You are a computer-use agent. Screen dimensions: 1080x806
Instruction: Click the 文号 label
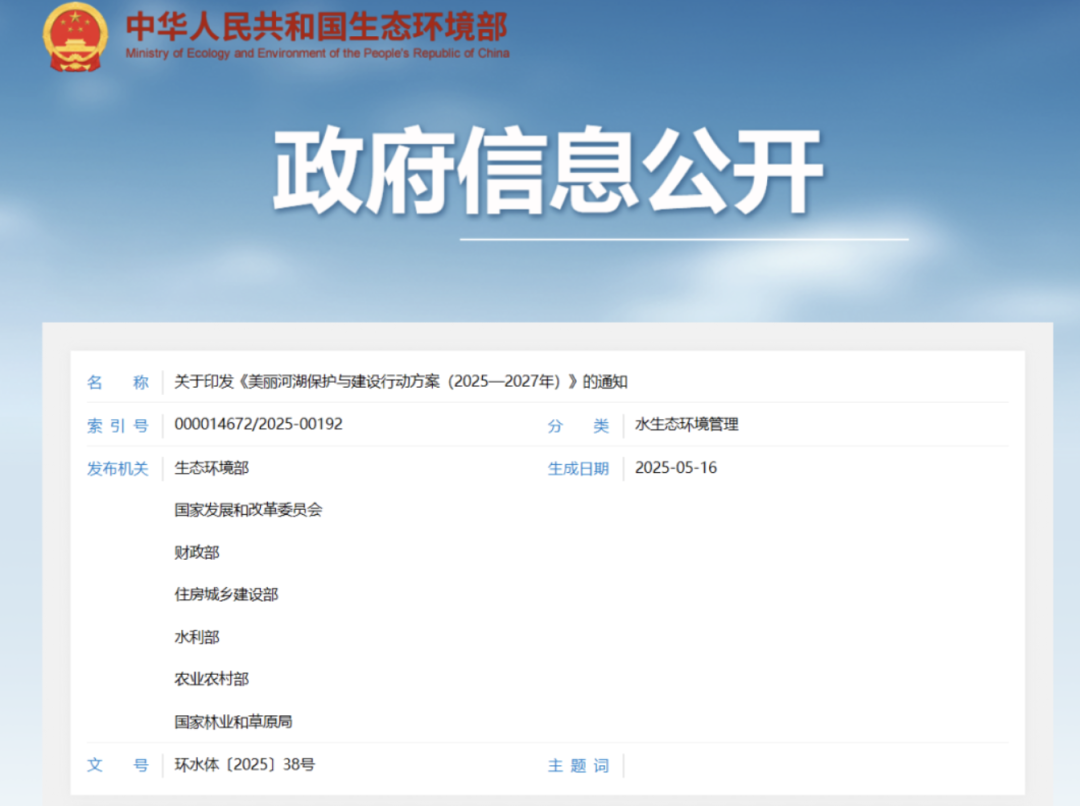(118, 765)
